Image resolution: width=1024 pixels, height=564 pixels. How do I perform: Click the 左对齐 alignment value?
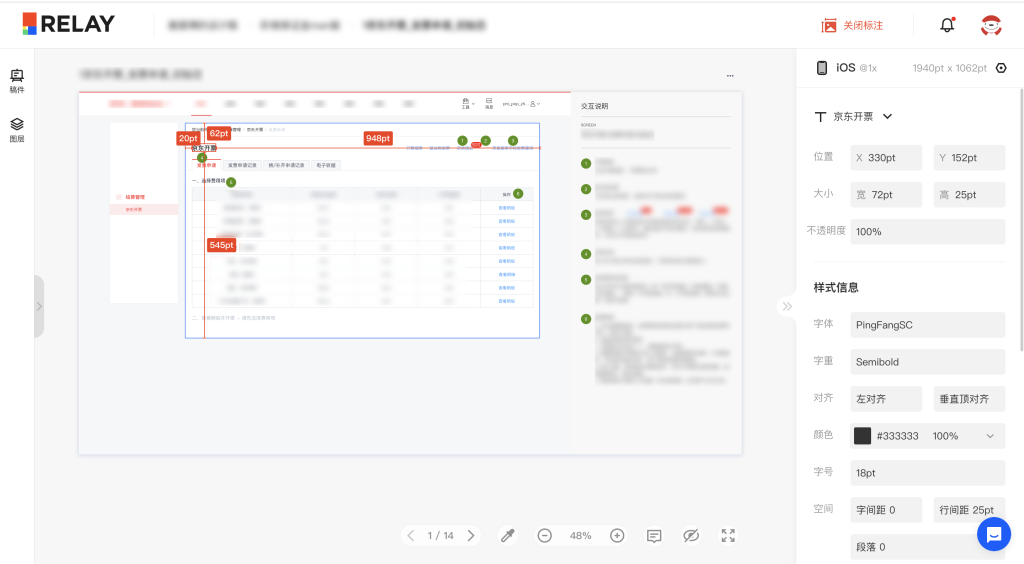point(886,399)
